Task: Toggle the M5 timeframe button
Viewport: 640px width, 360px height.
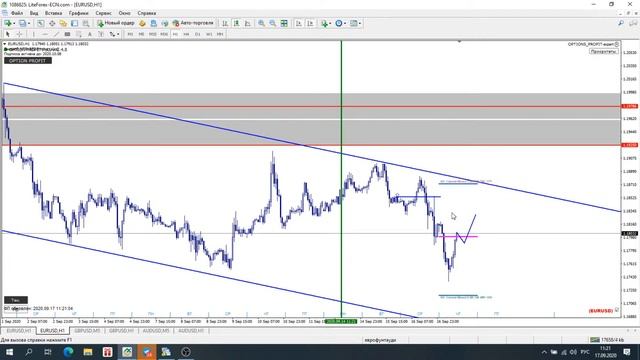Action: tap(141, 34)
